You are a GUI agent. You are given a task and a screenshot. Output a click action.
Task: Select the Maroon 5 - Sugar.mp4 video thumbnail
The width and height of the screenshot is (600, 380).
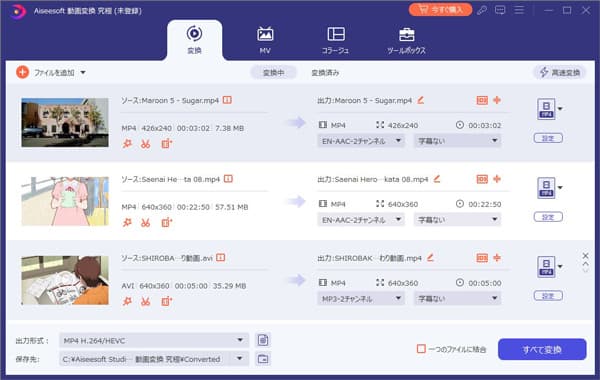65,122
